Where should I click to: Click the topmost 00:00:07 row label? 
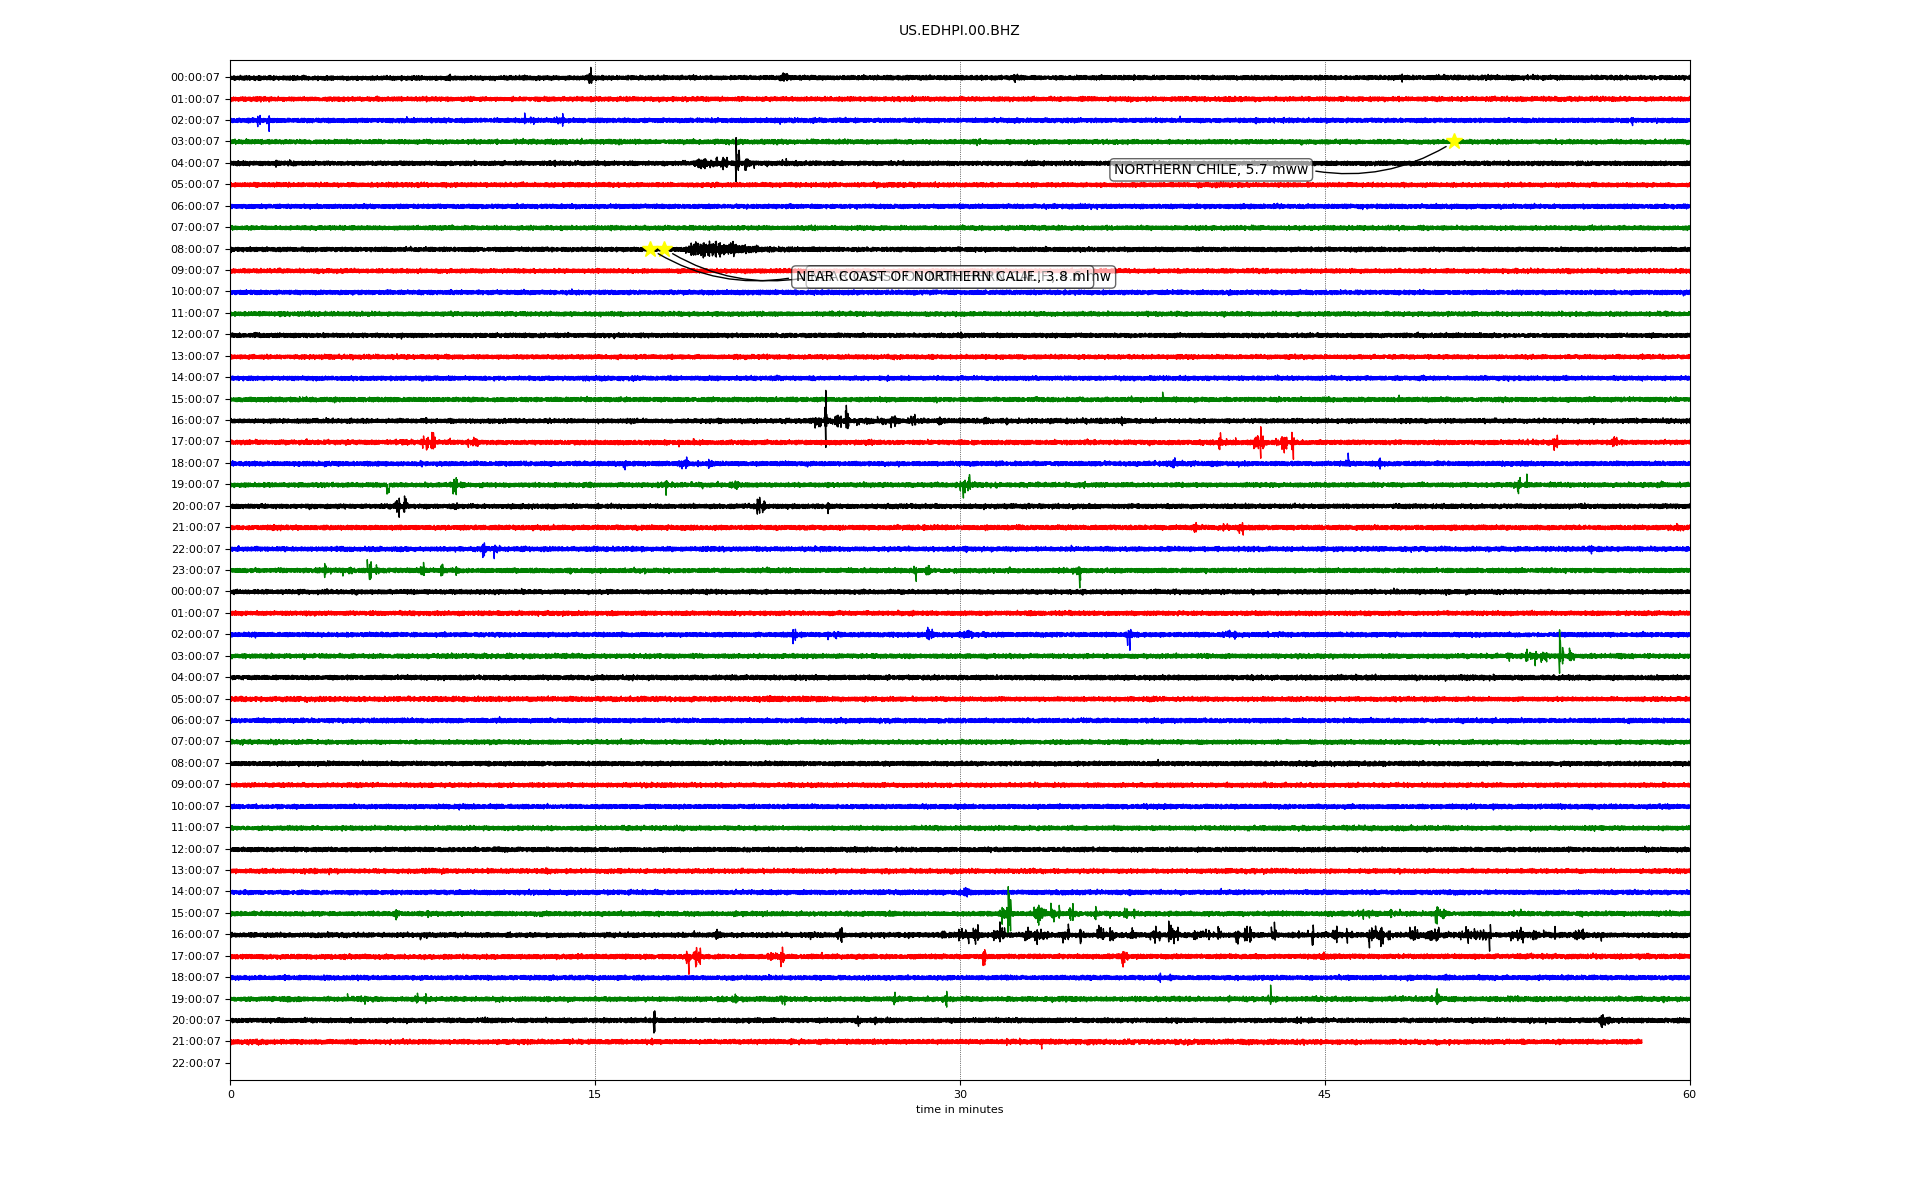(196, 78)
